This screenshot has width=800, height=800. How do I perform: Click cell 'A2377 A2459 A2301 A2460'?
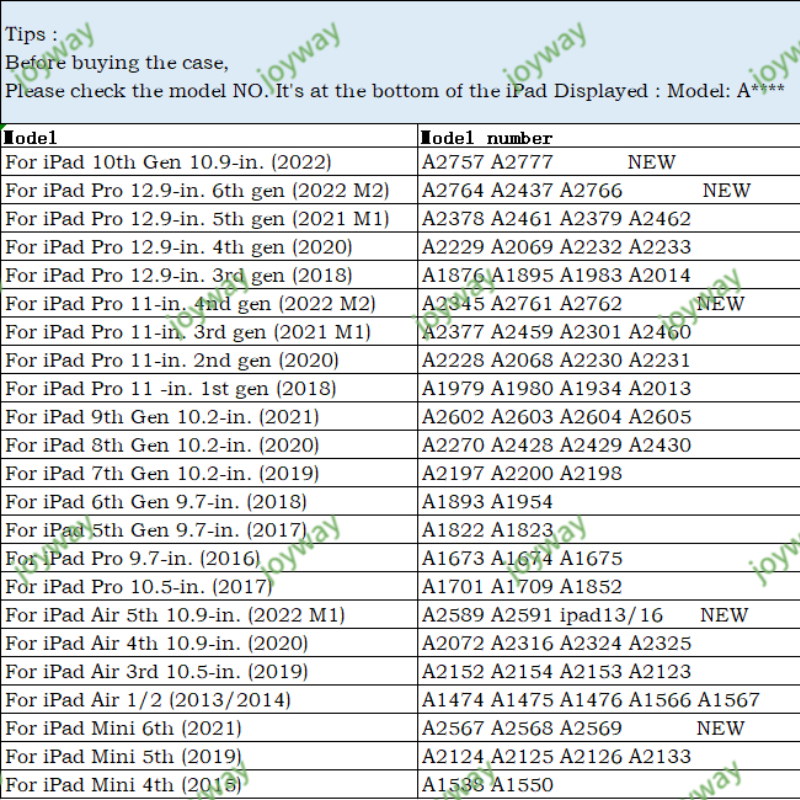point(609,332)
